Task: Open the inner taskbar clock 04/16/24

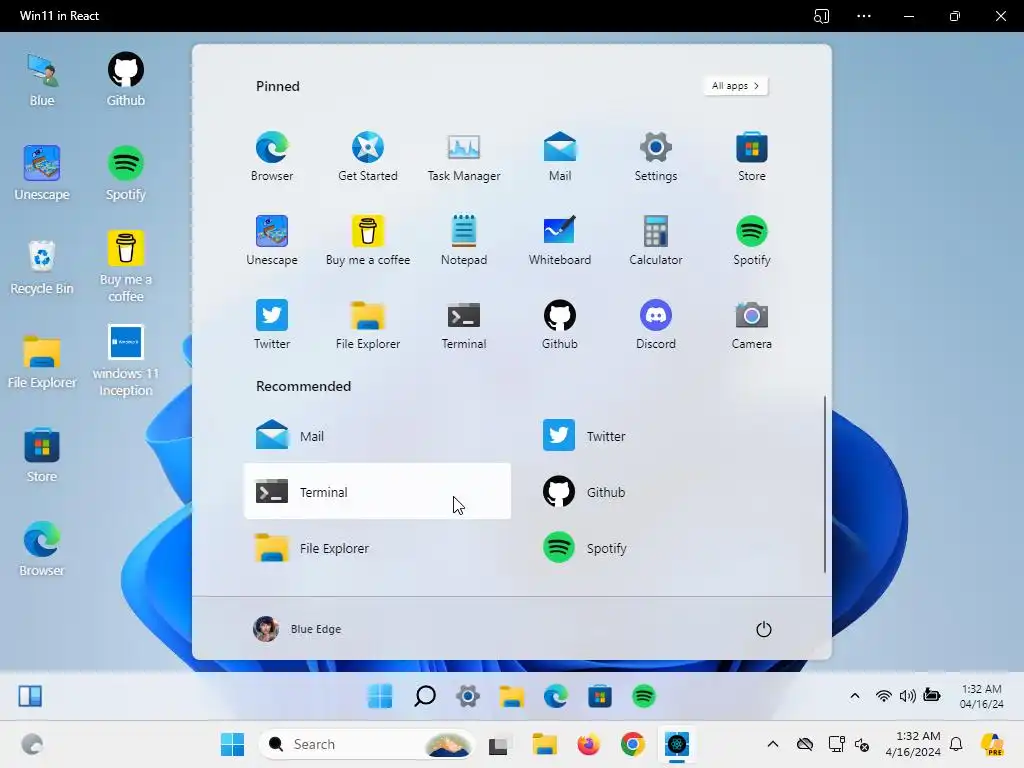Action: coord(981,696)
